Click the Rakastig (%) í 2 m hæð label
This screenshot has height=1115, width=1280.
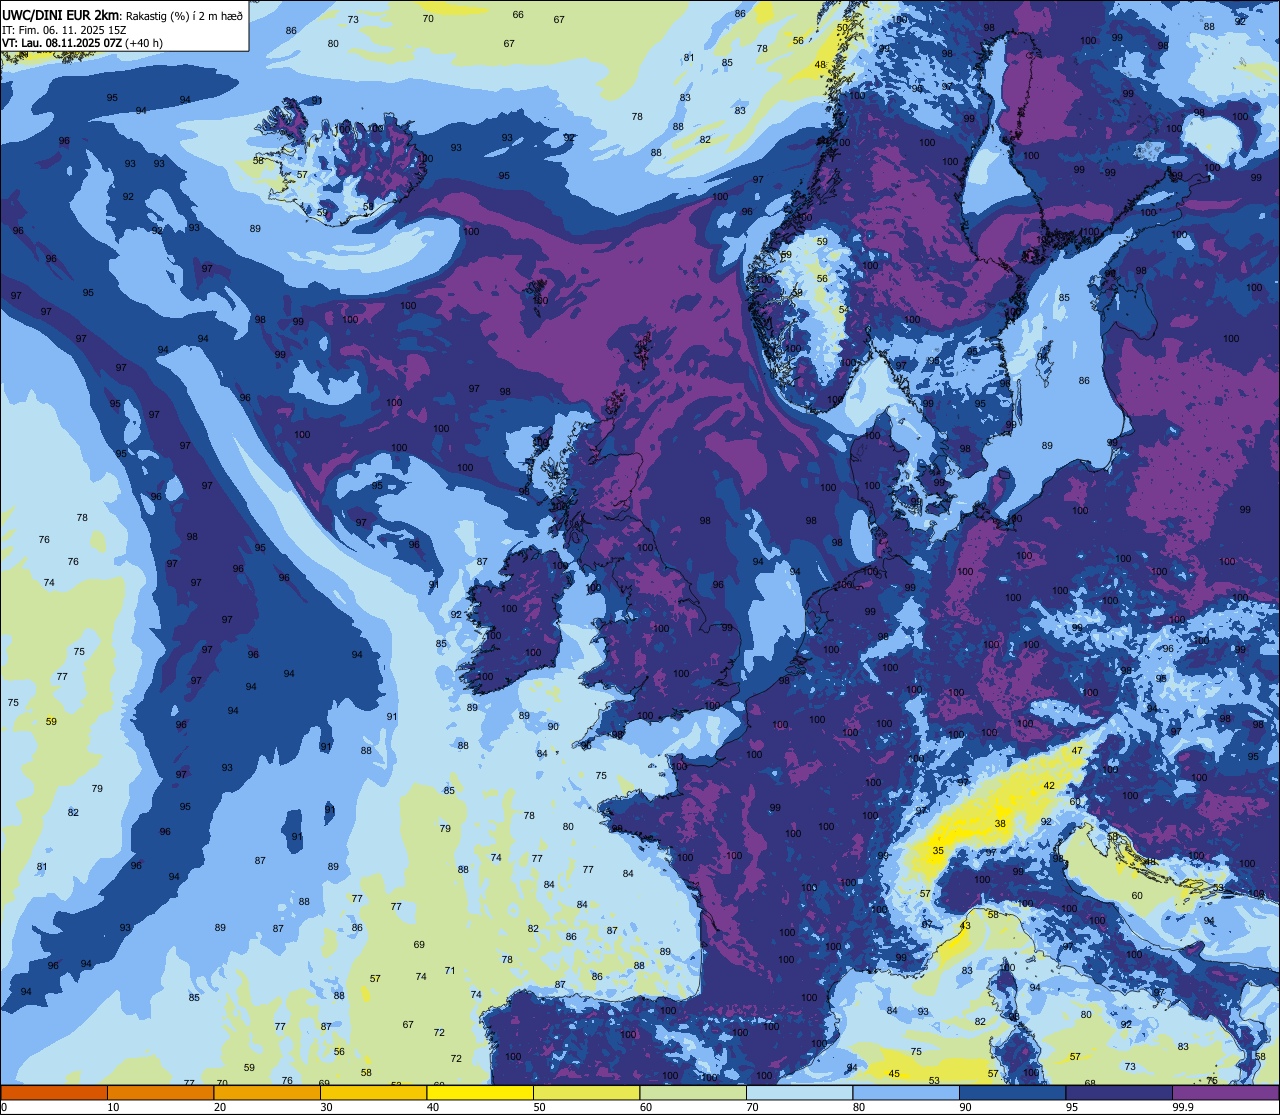[184, 14]
